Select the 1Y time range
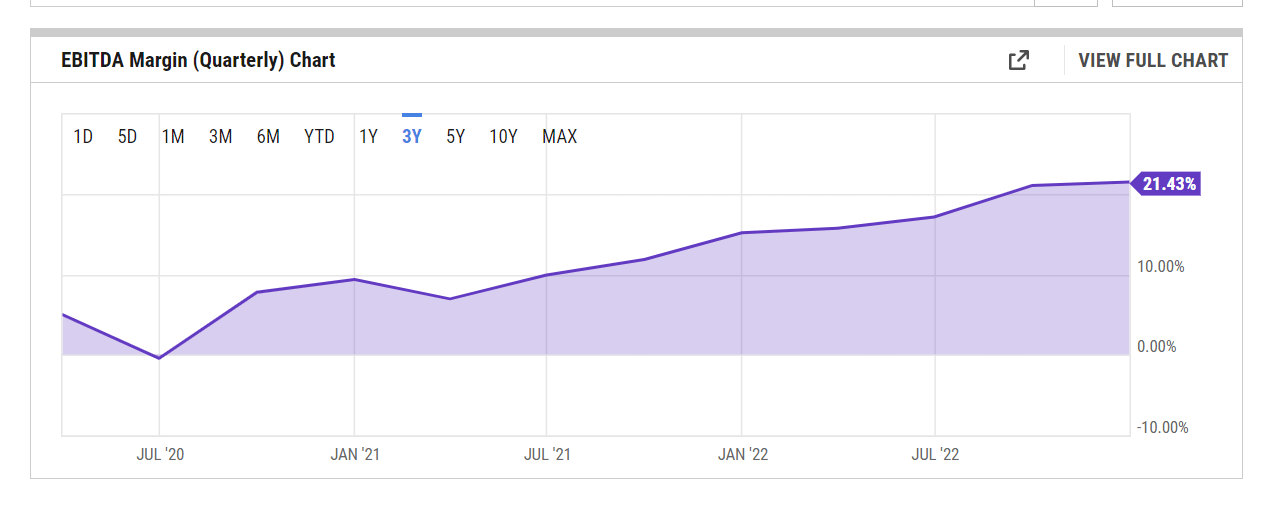This screenshot has height=507, width=1268. [x=368, y=136]
